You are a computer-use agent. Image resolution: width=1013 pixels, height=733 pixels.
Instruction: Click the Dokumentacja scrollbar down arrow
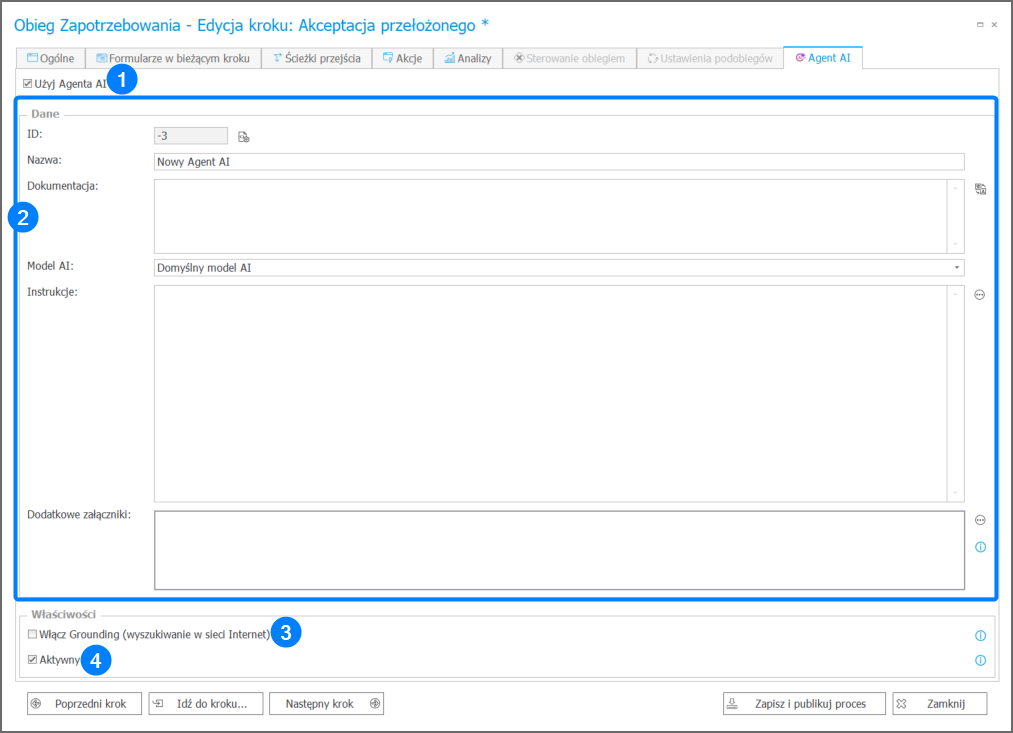(x=955, y=245)
